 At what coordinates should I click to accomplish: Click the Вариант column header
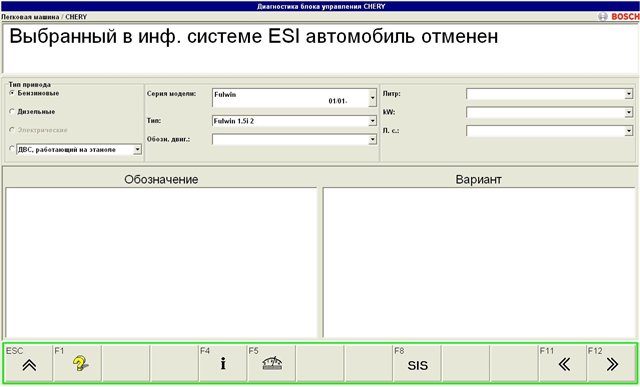click(x=478, y=180)
